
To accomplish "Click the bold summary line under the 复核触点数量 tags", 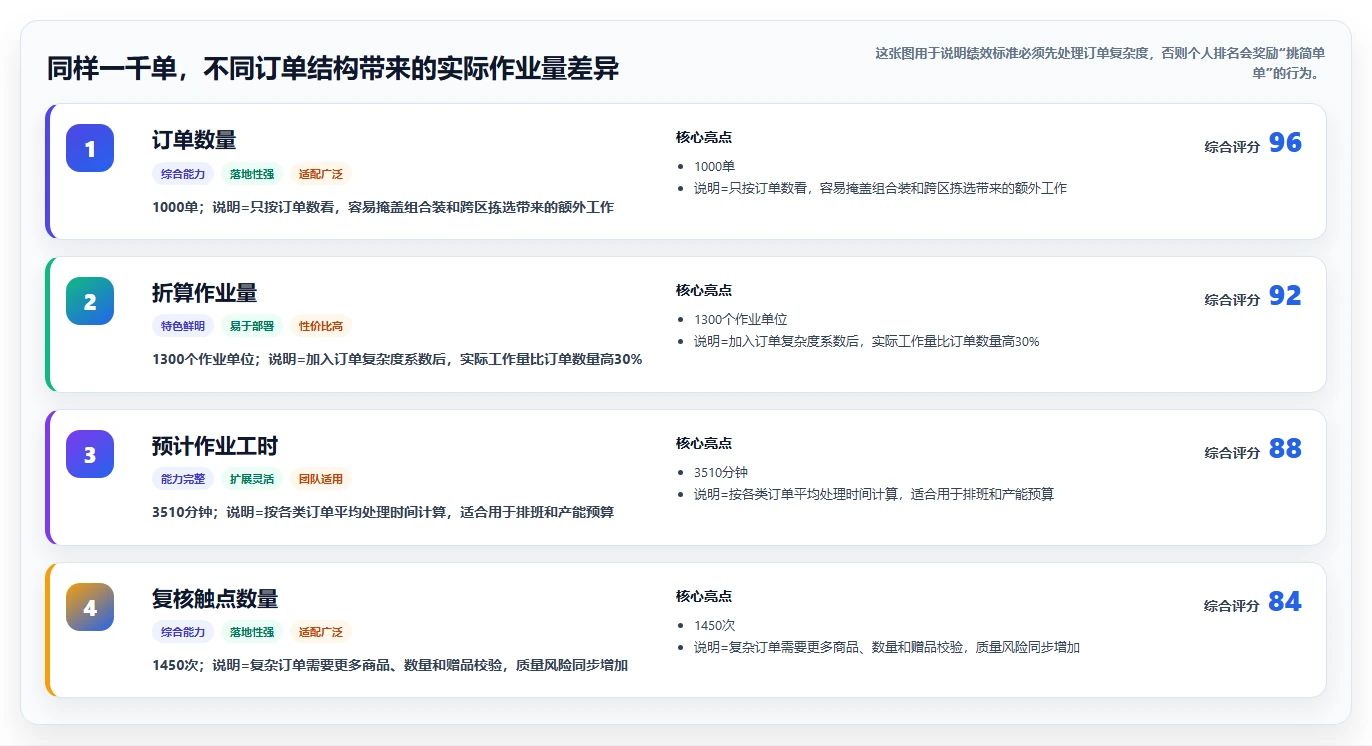I will pyautogui.click(x=390, y=667).
